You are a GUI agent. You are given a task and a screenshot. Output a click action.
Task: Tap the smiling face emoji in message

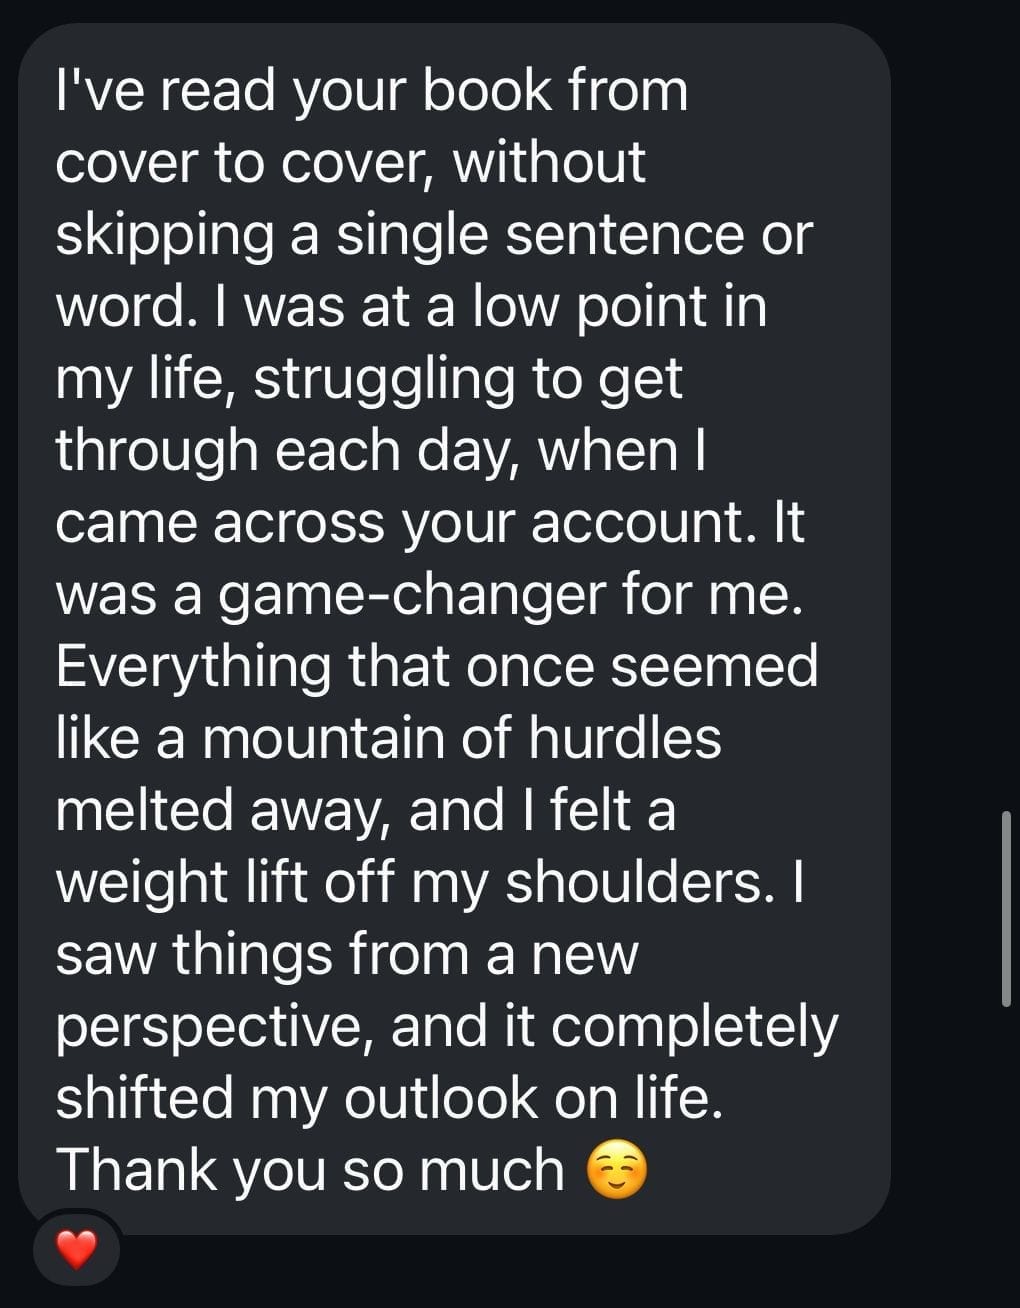click(x=616, y=1171)
